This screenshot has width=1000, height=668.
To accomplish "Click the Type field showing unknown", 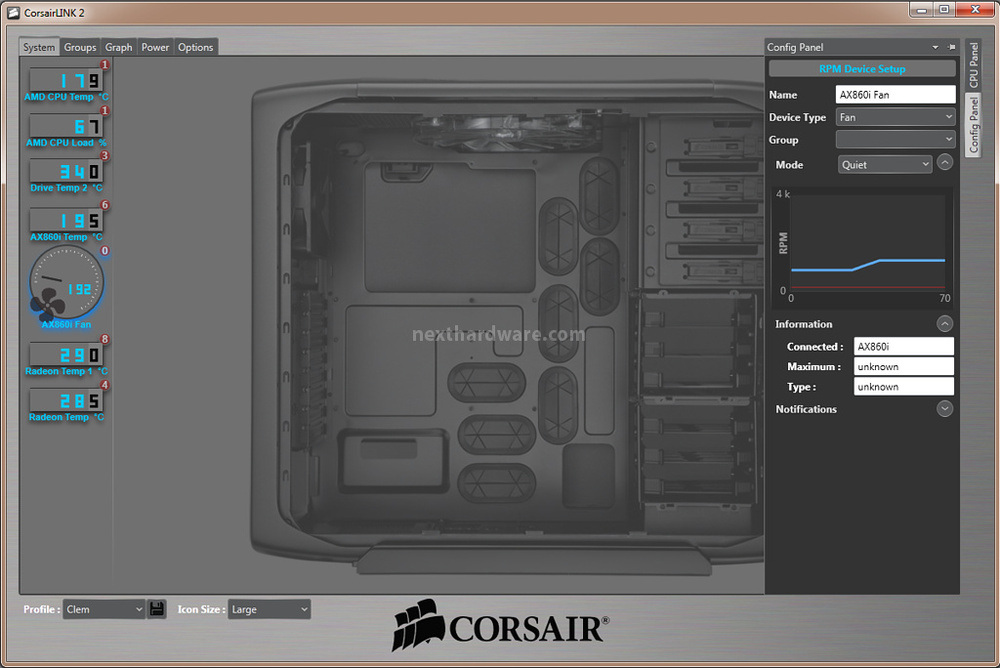I will pyautogui.click(x=903, y=387).
